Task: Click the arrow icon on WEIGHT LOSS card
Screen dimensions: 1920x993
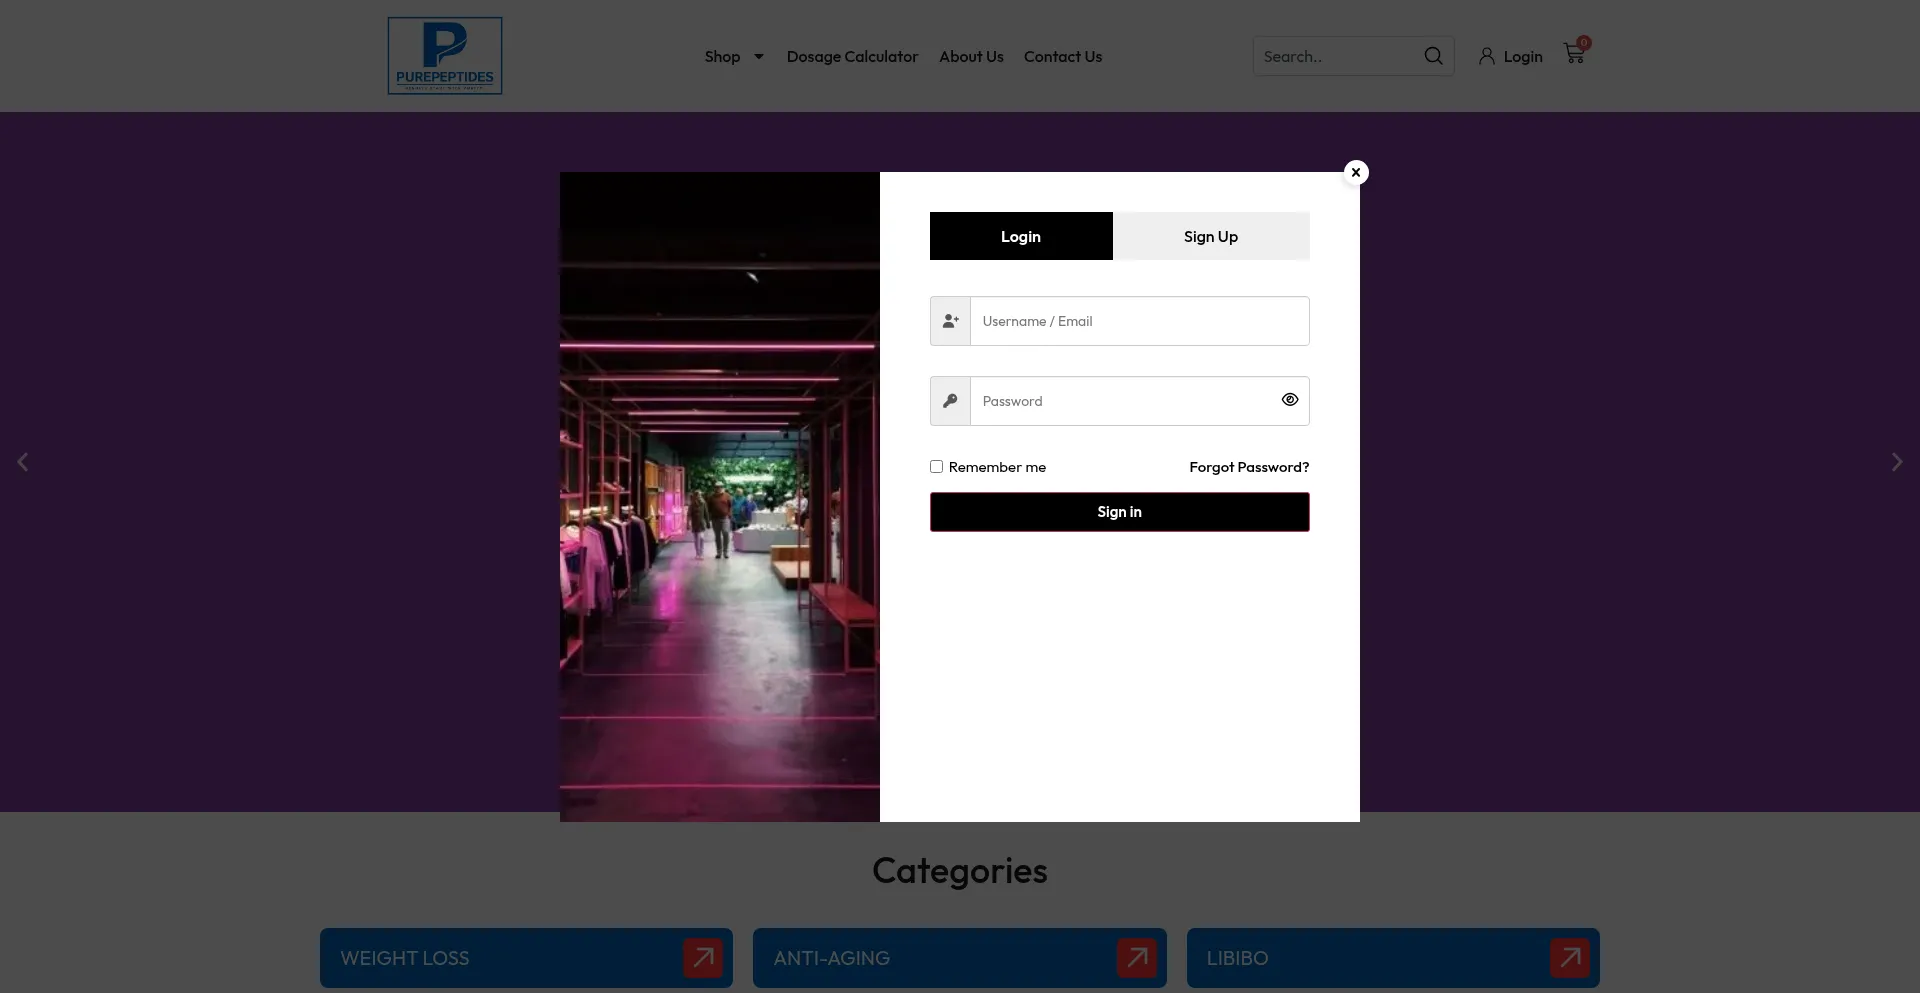Action: [703, 958]
